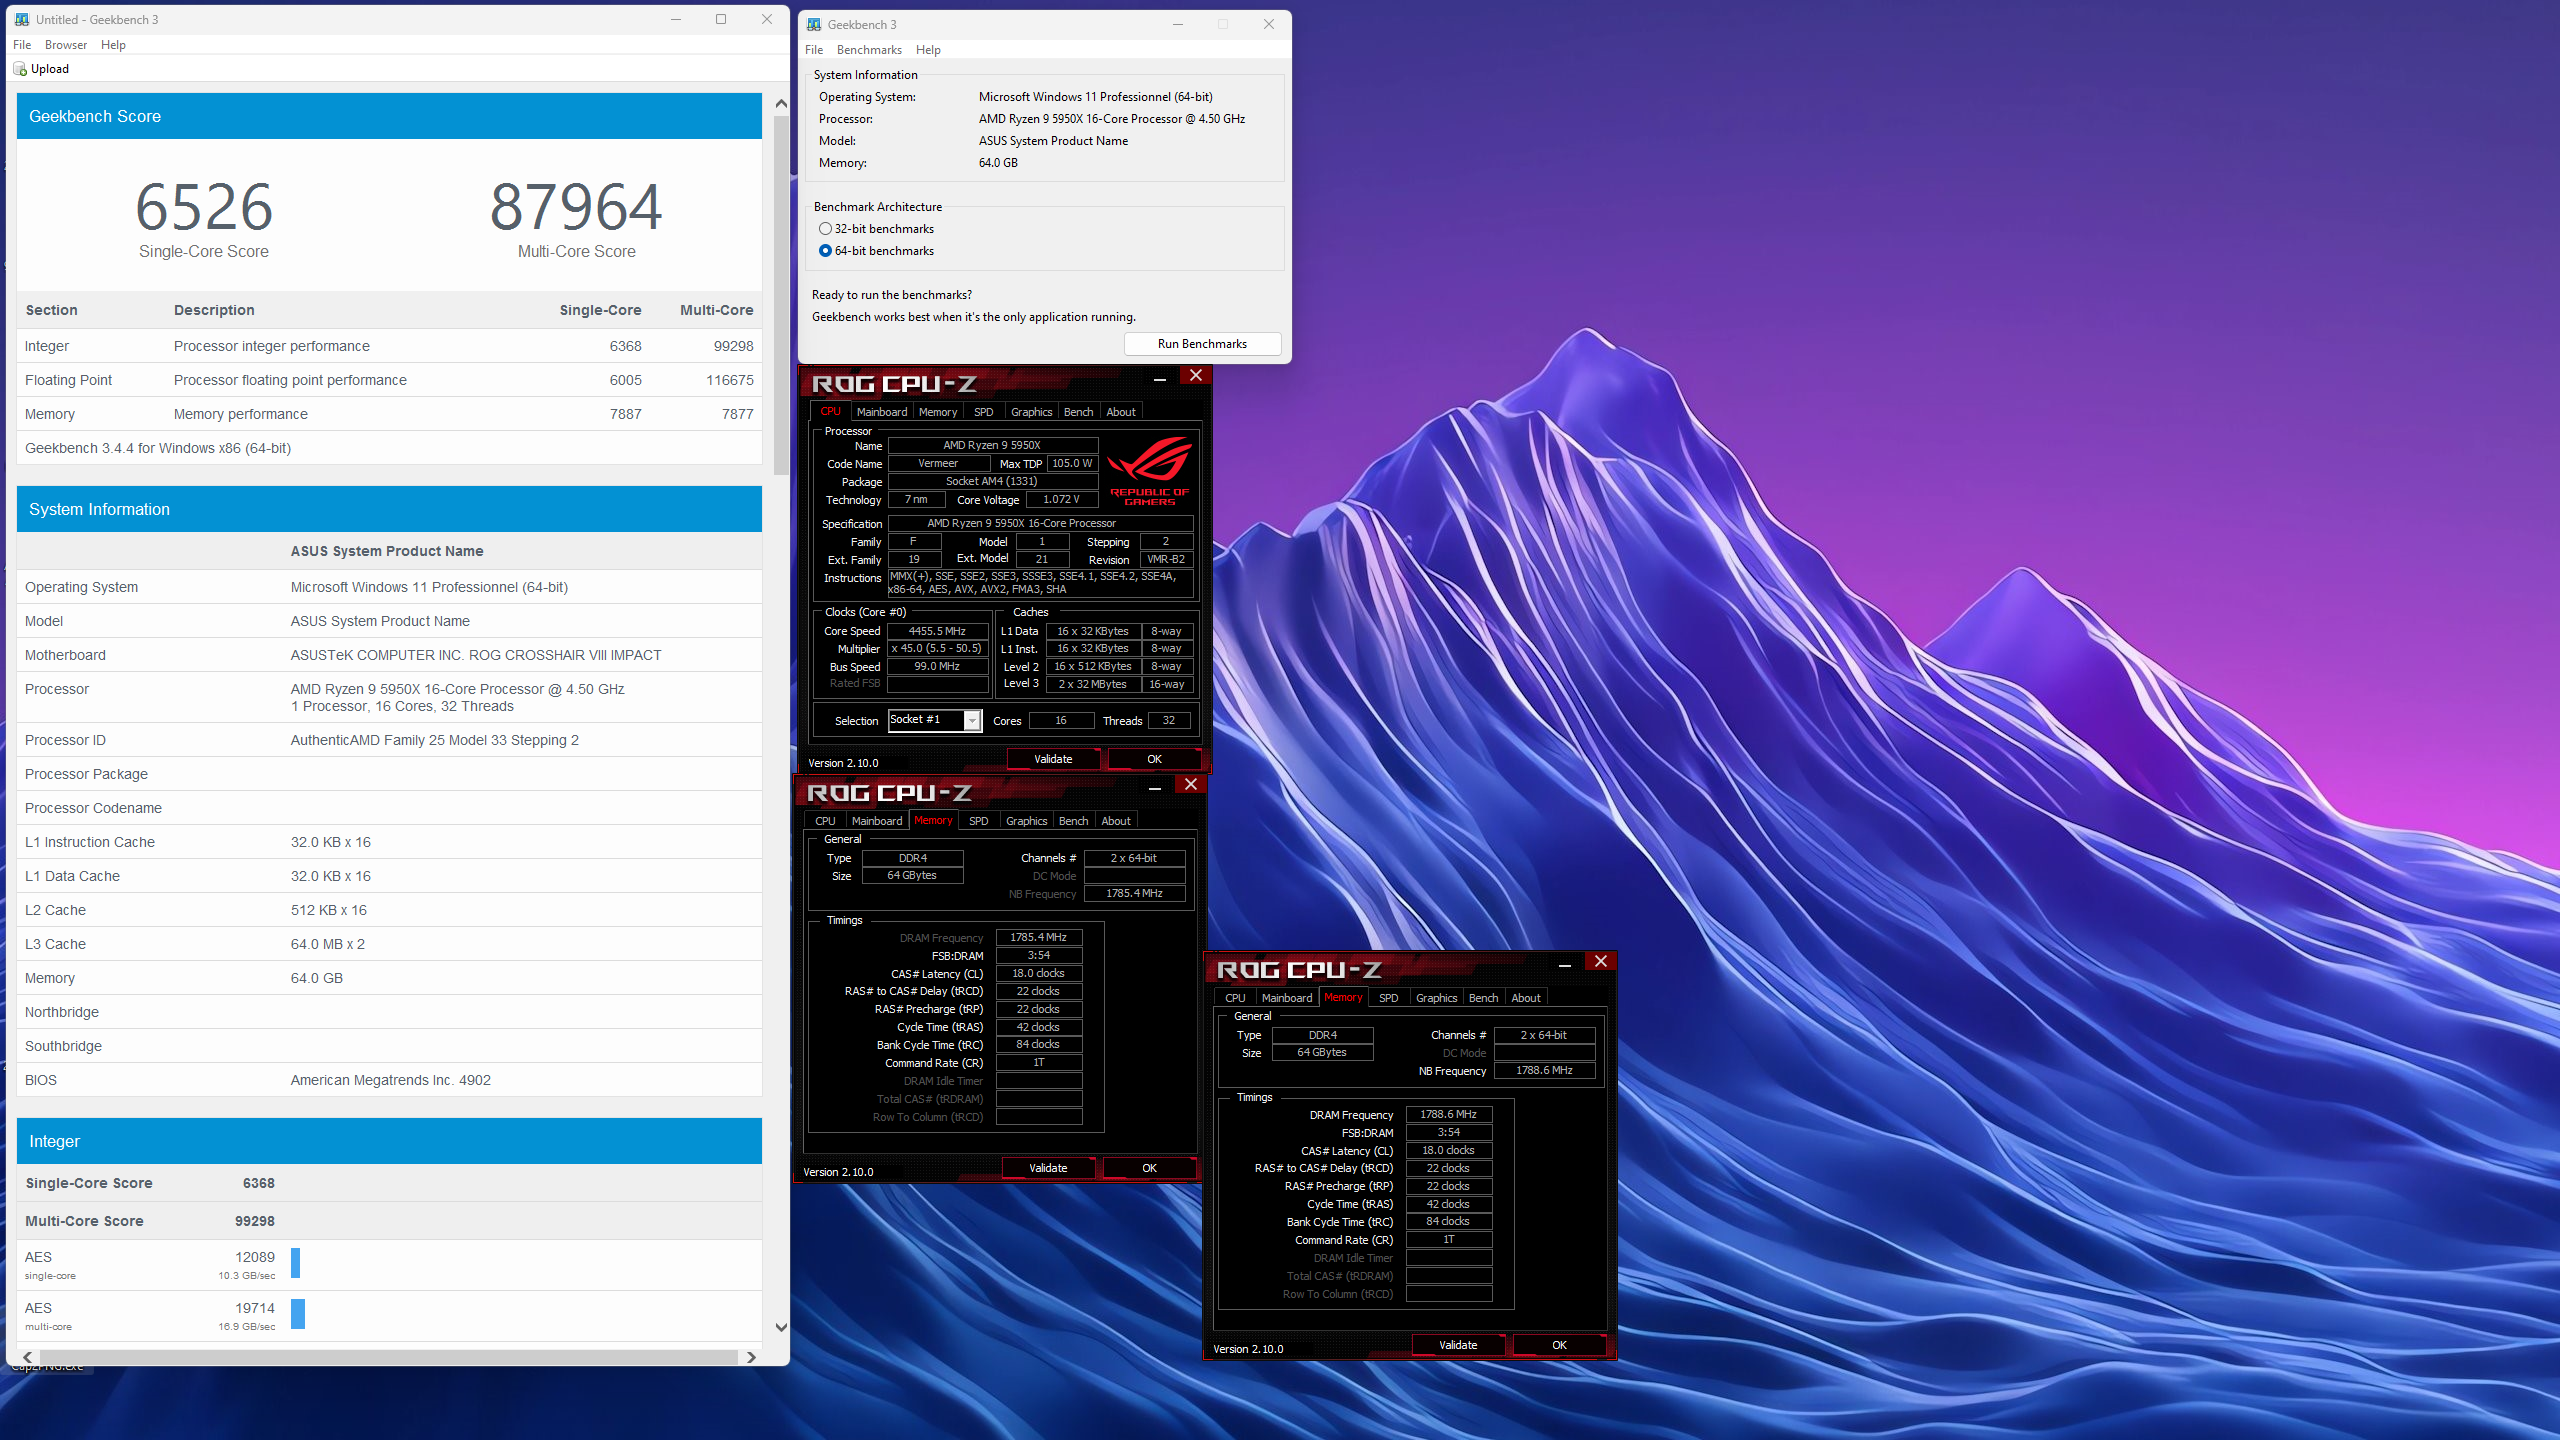
Task: Close the top ROG CPU-Z CPU window
Action: point(1195,375)
